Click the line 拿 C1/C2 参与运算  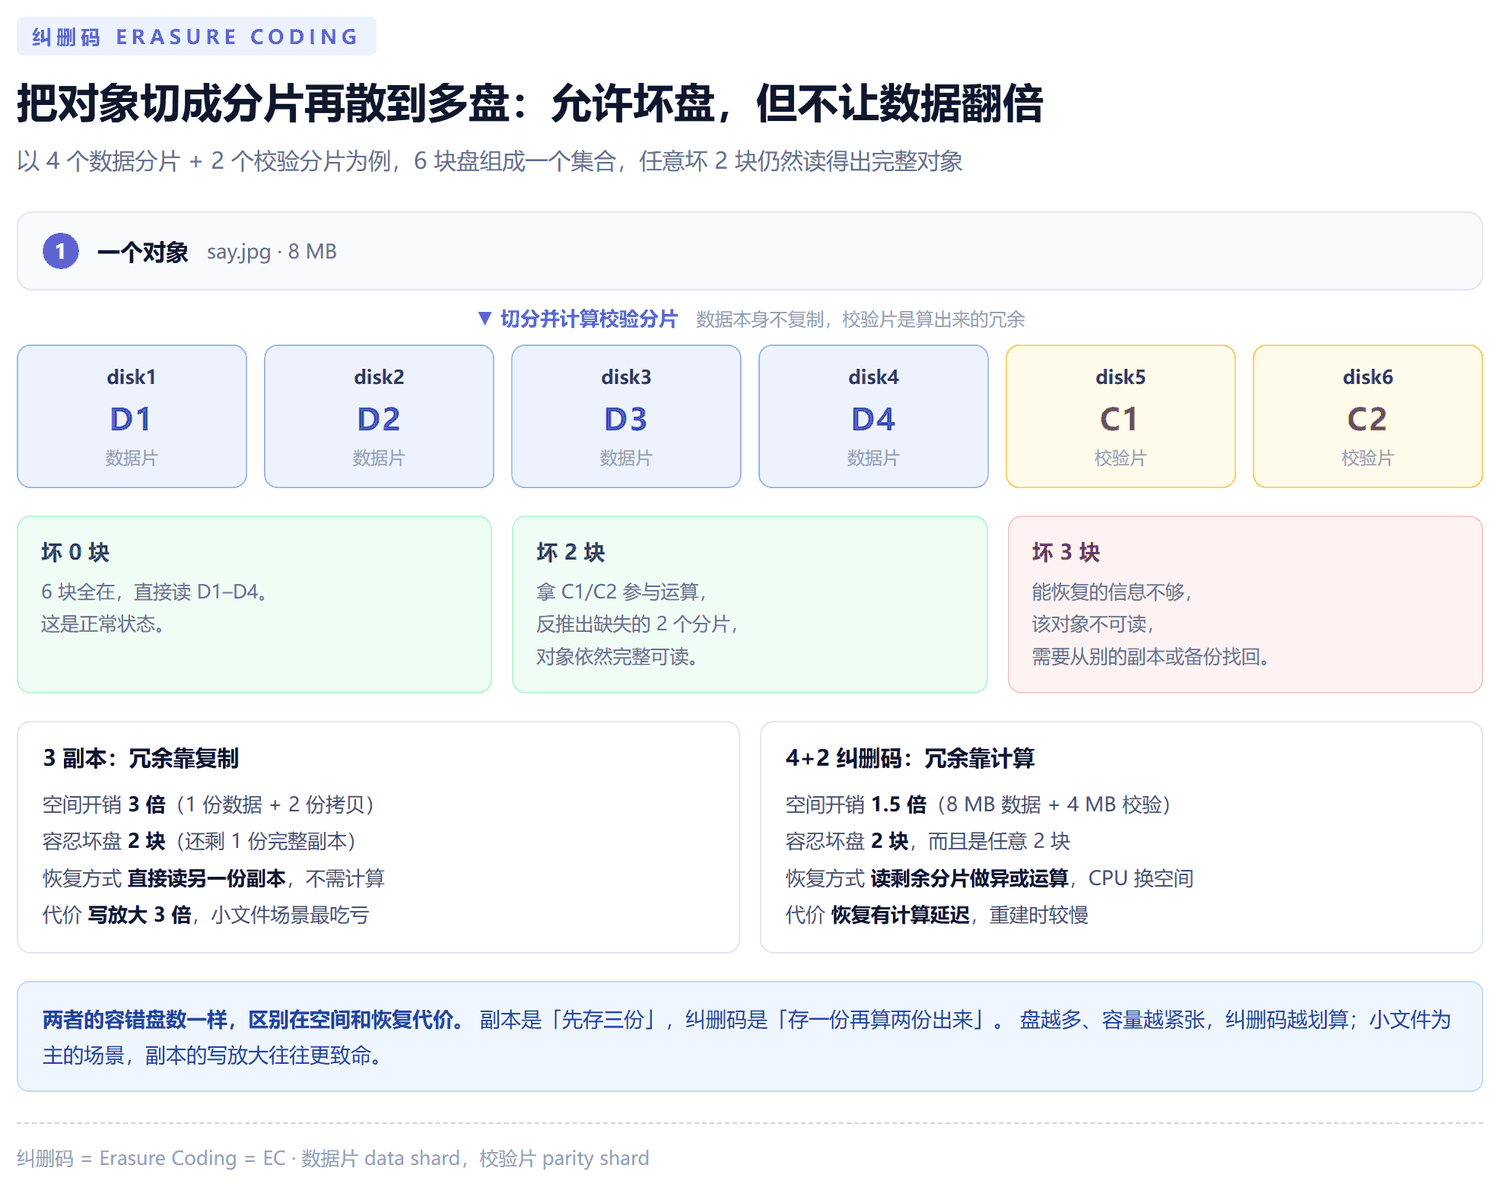pyautogui.click(x=622, y=592)
